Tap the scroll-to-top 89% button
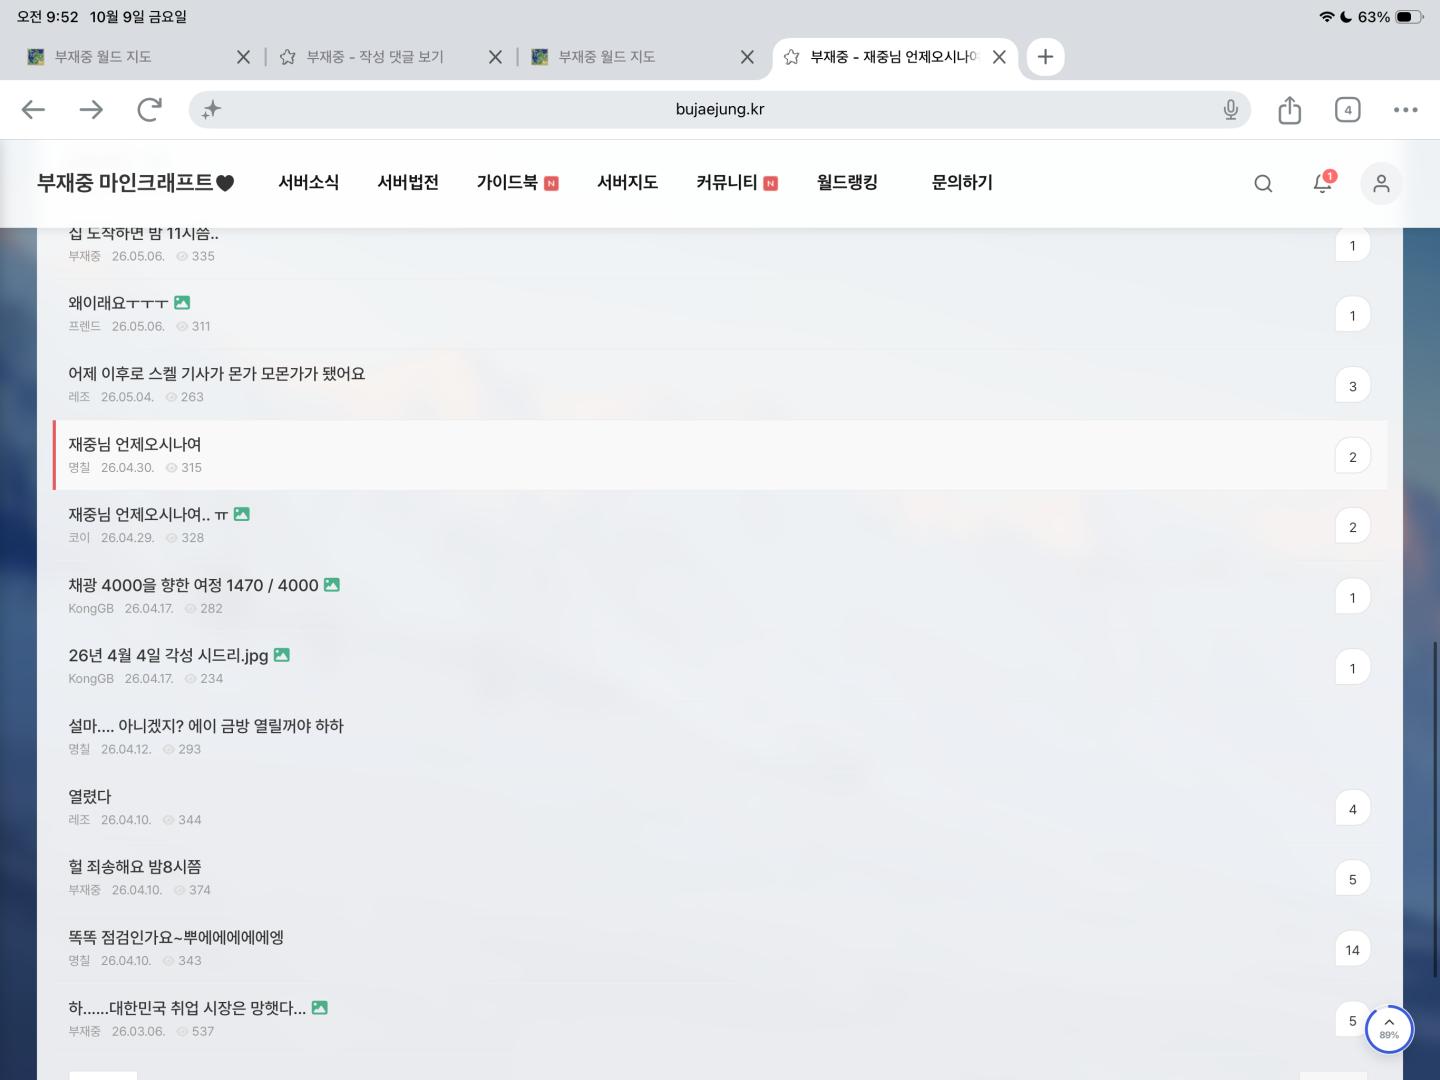Screen dimensions: 1440x1080 pyautogui.click(x=1389, y=1029)
